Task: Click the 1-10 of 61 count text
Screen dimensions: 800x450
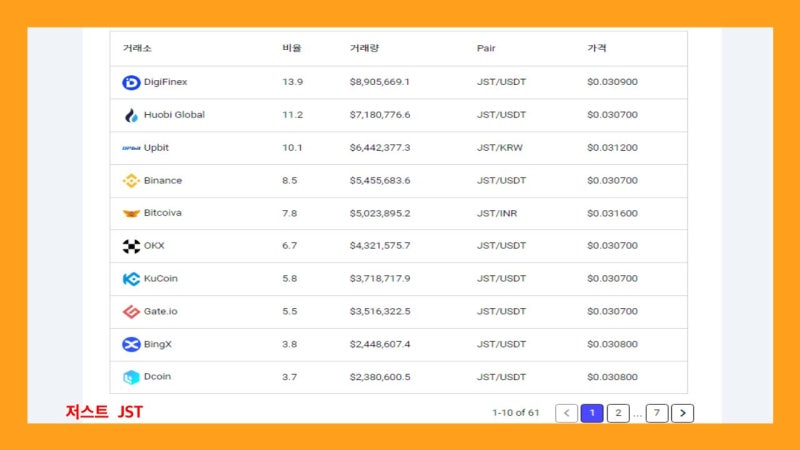Action: (515, 413)
